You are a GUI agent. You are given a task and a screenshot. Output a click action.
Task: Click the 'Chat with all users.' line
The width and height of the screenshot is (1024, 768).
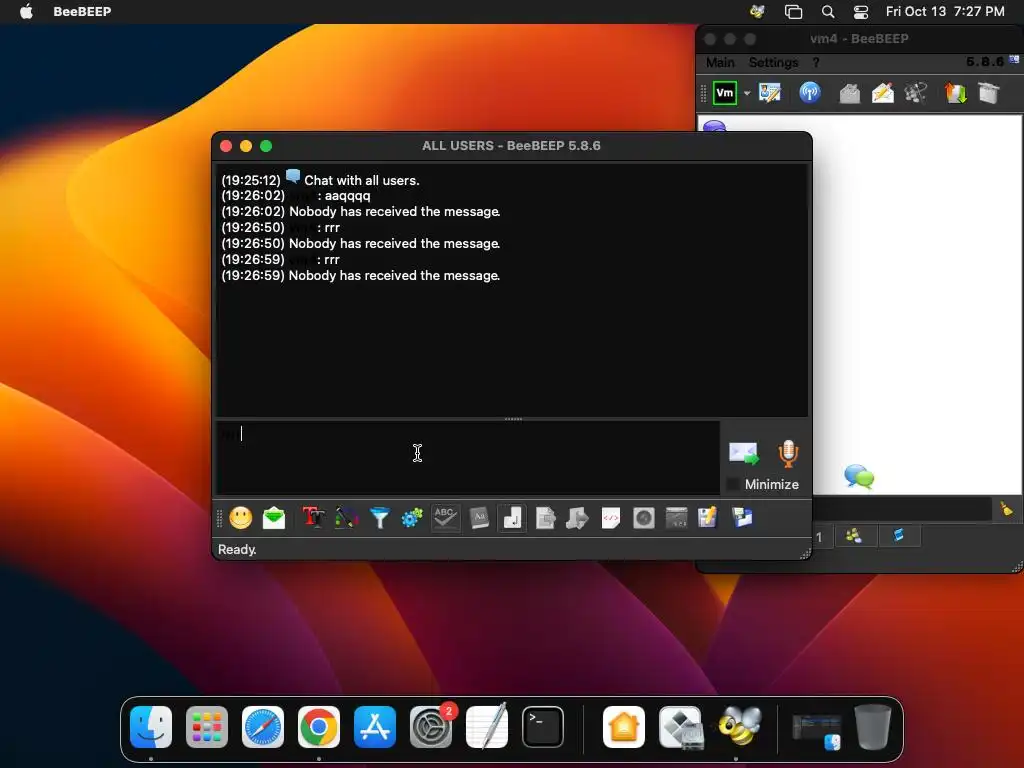tap(362, 180)
